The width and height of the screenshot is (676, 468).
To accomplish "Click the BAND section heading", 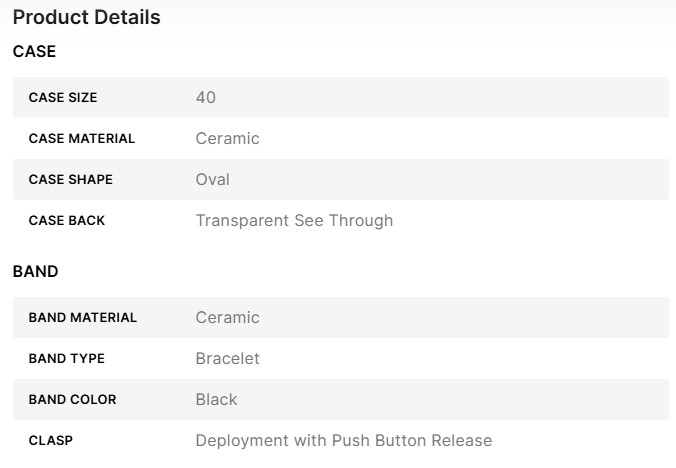I will click(x=35, y=271).
